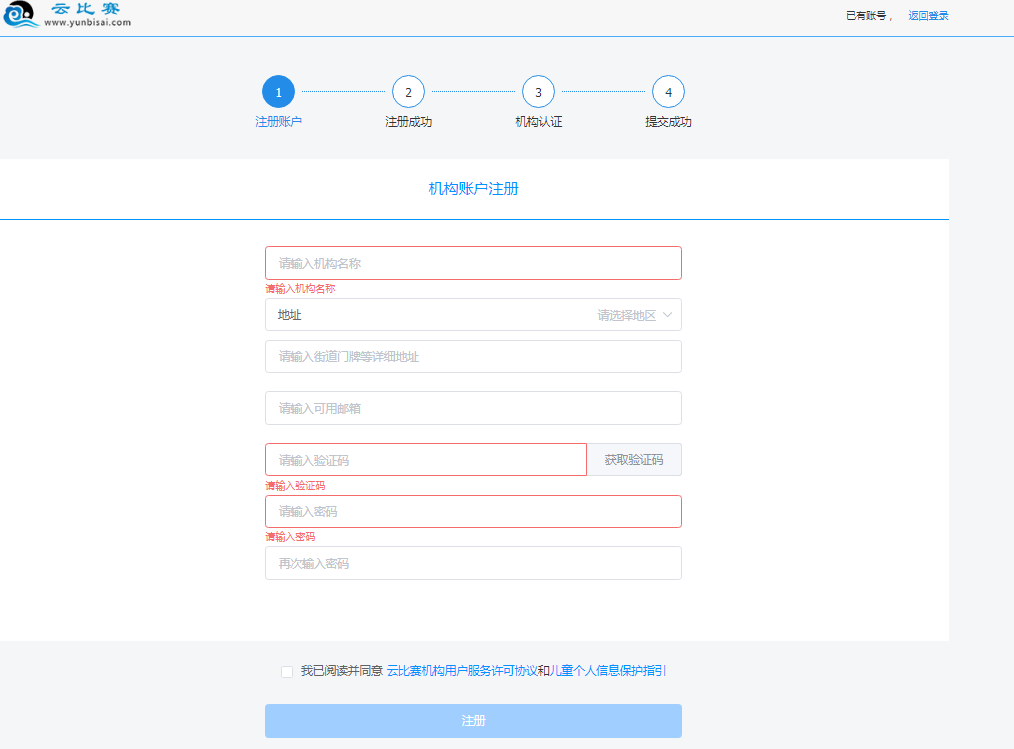Click the 注册 submit button
The height and width of the screenshot is (749, 1014).
(473, 721)
